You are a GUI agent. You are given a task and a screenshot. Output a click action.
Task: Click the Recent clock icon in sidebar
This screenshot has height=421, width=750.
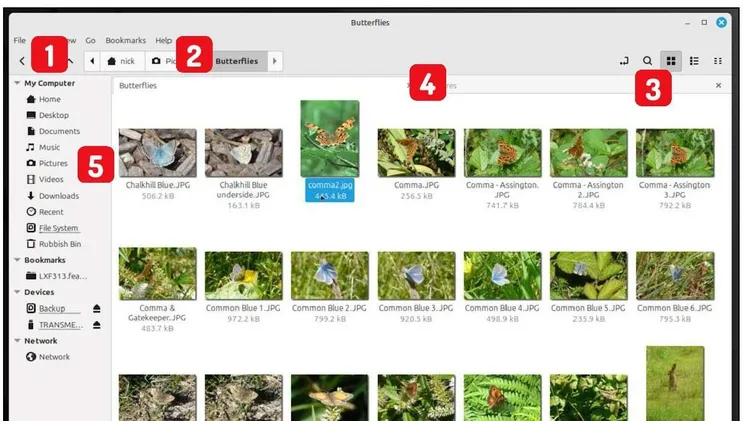(x=31, y=211)
